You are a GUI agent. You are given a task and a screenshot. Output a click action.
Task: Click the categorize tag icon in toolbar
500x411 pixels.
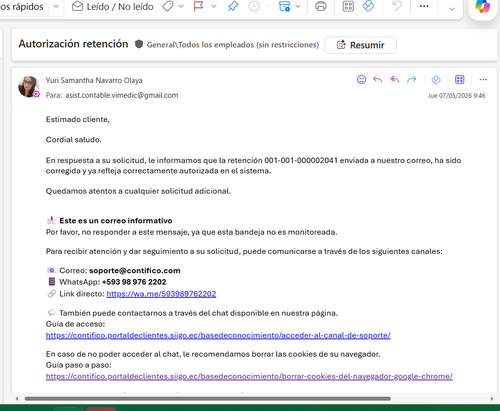168,6
